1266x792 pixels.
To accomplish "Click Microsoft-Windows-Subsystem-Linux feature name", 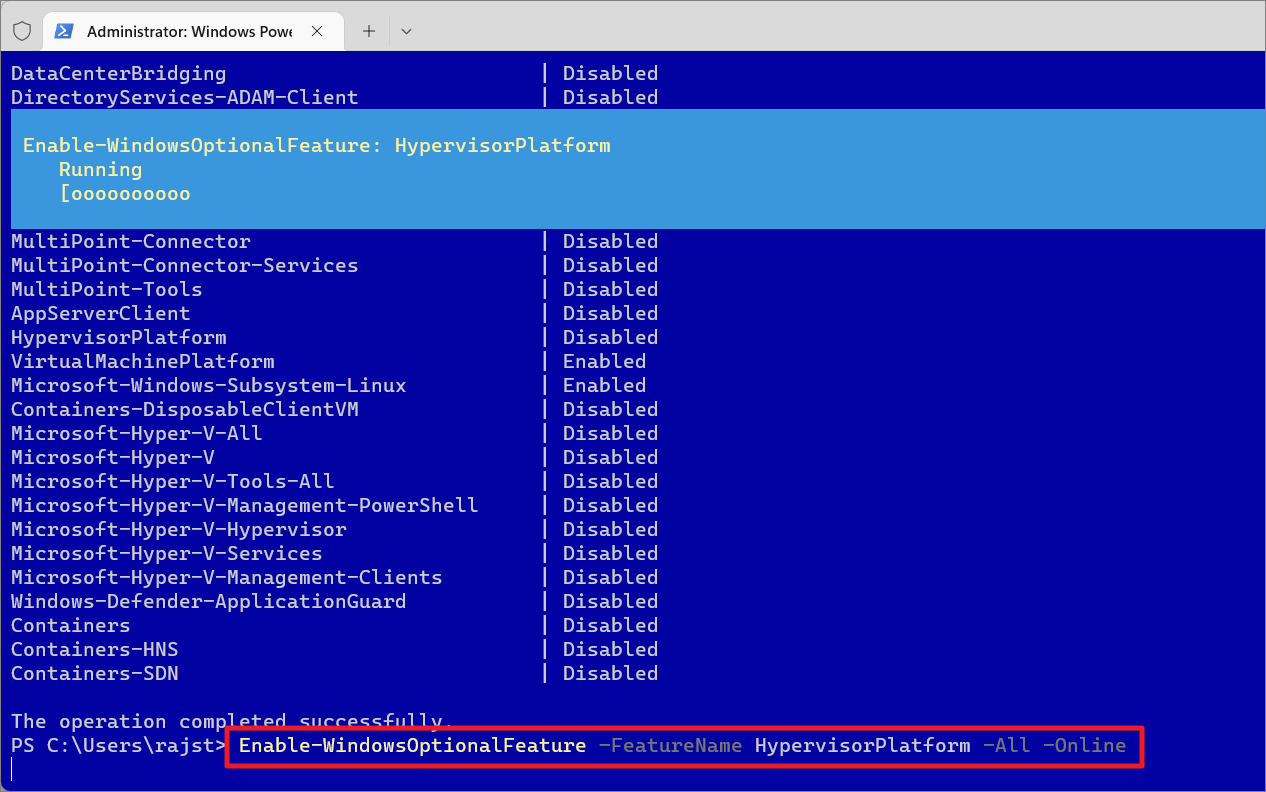I will (208, 385).
